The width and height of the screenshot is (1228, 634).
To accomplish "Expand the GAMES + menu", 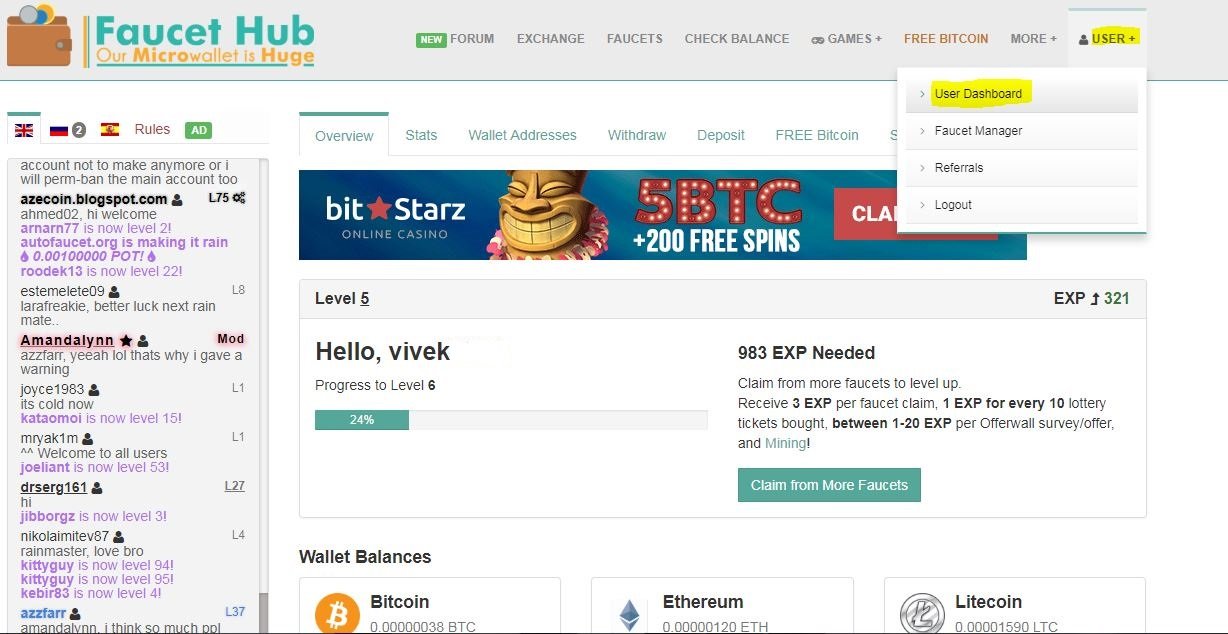I will (846, 39).
